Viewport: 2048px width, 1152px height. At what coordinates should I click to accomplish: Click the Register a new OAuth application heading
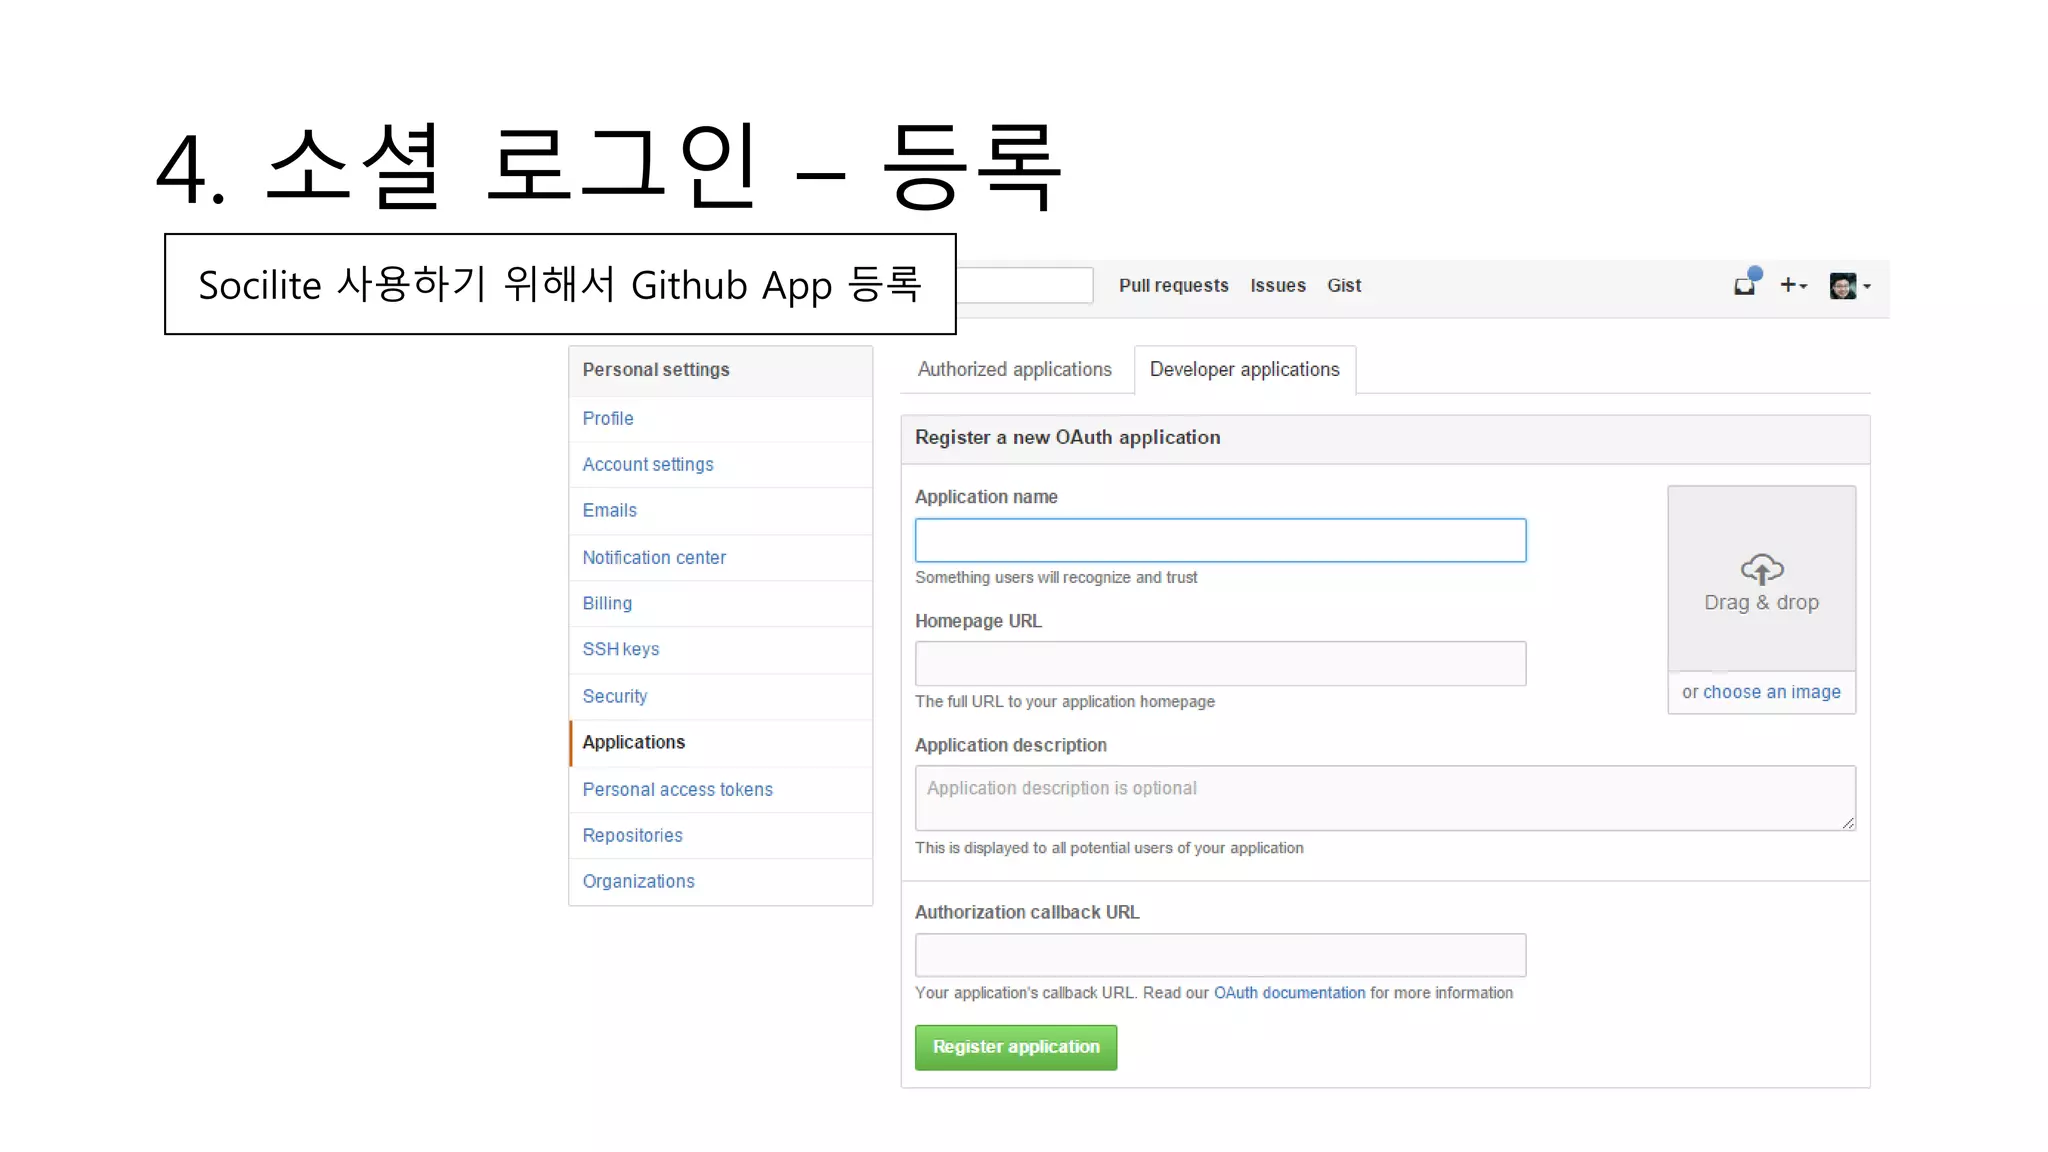tap(1067, 438)
